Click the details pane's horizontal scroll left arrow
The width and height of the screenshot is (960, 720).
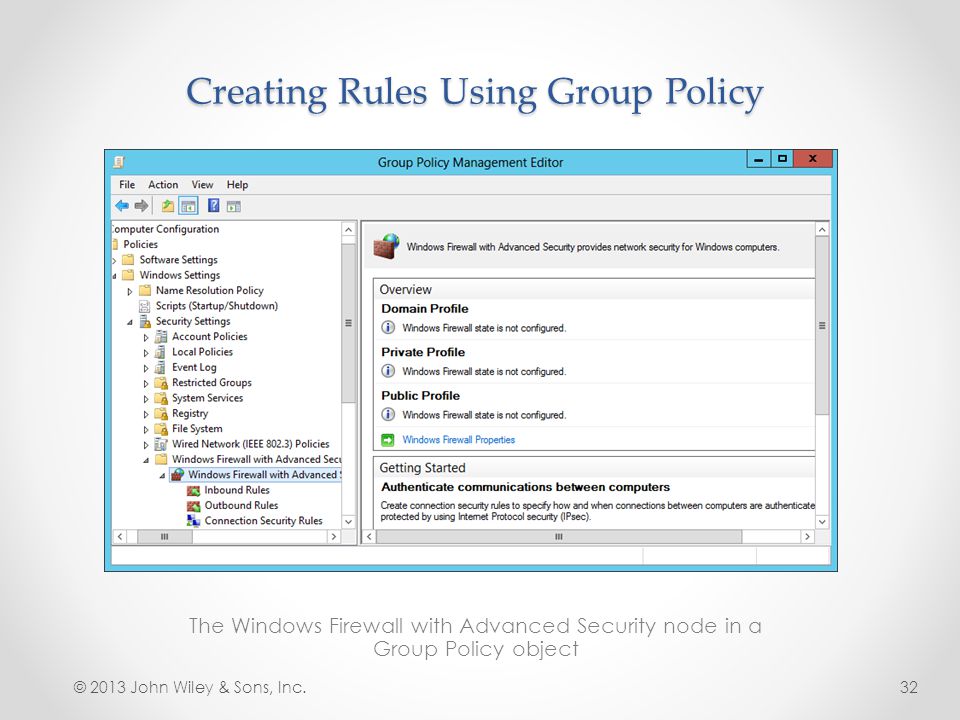click(x=369, y=536)
